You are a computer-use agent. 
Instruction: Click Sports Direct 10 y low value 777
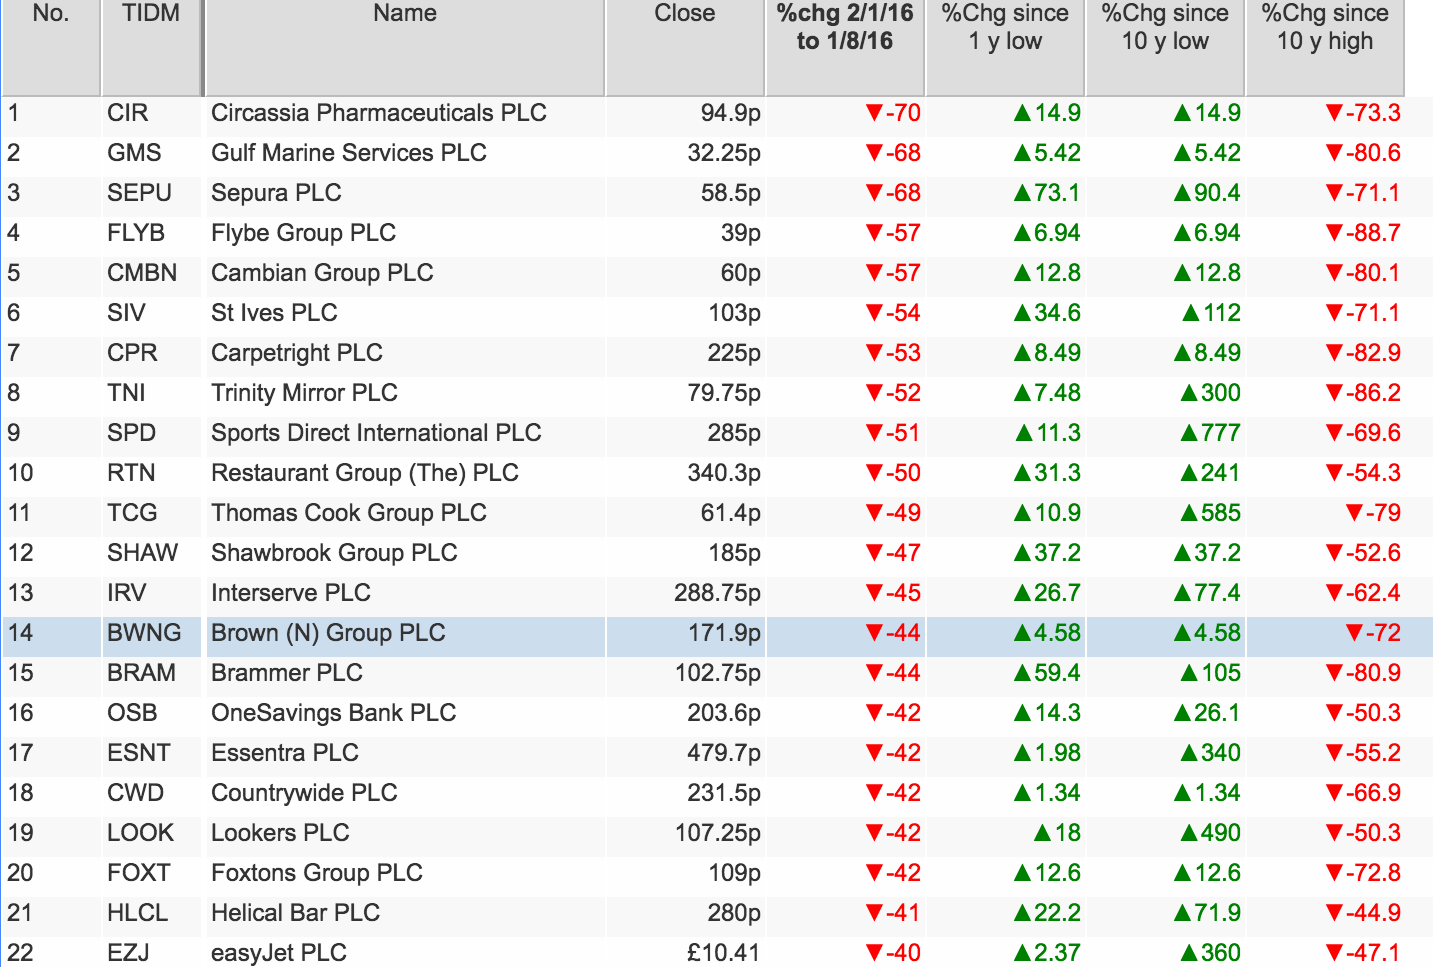(x=1210, y=433)
